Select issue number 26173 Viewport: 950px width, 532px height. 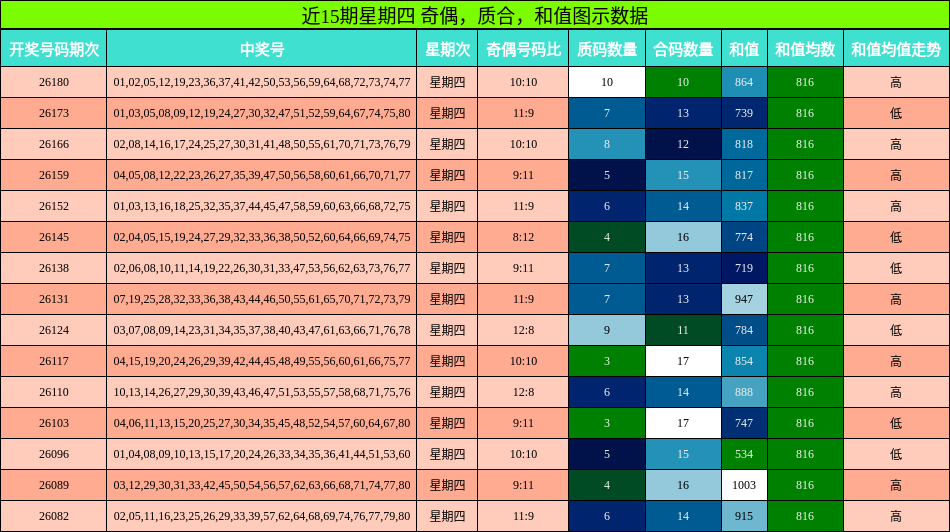pos(53,113)
